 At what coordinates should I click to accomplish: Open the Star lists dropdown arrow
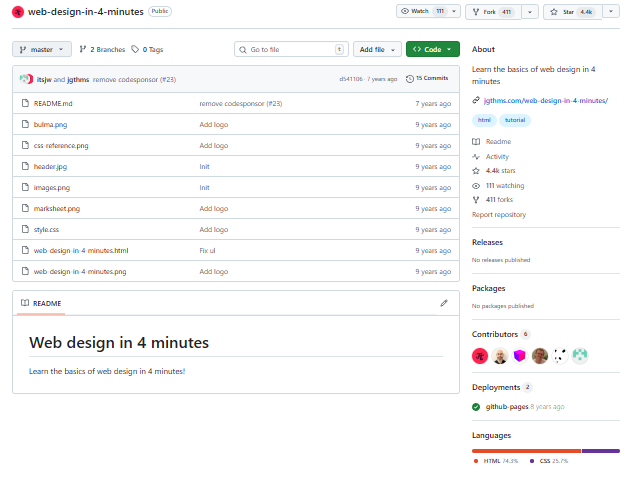coord(611,11)
